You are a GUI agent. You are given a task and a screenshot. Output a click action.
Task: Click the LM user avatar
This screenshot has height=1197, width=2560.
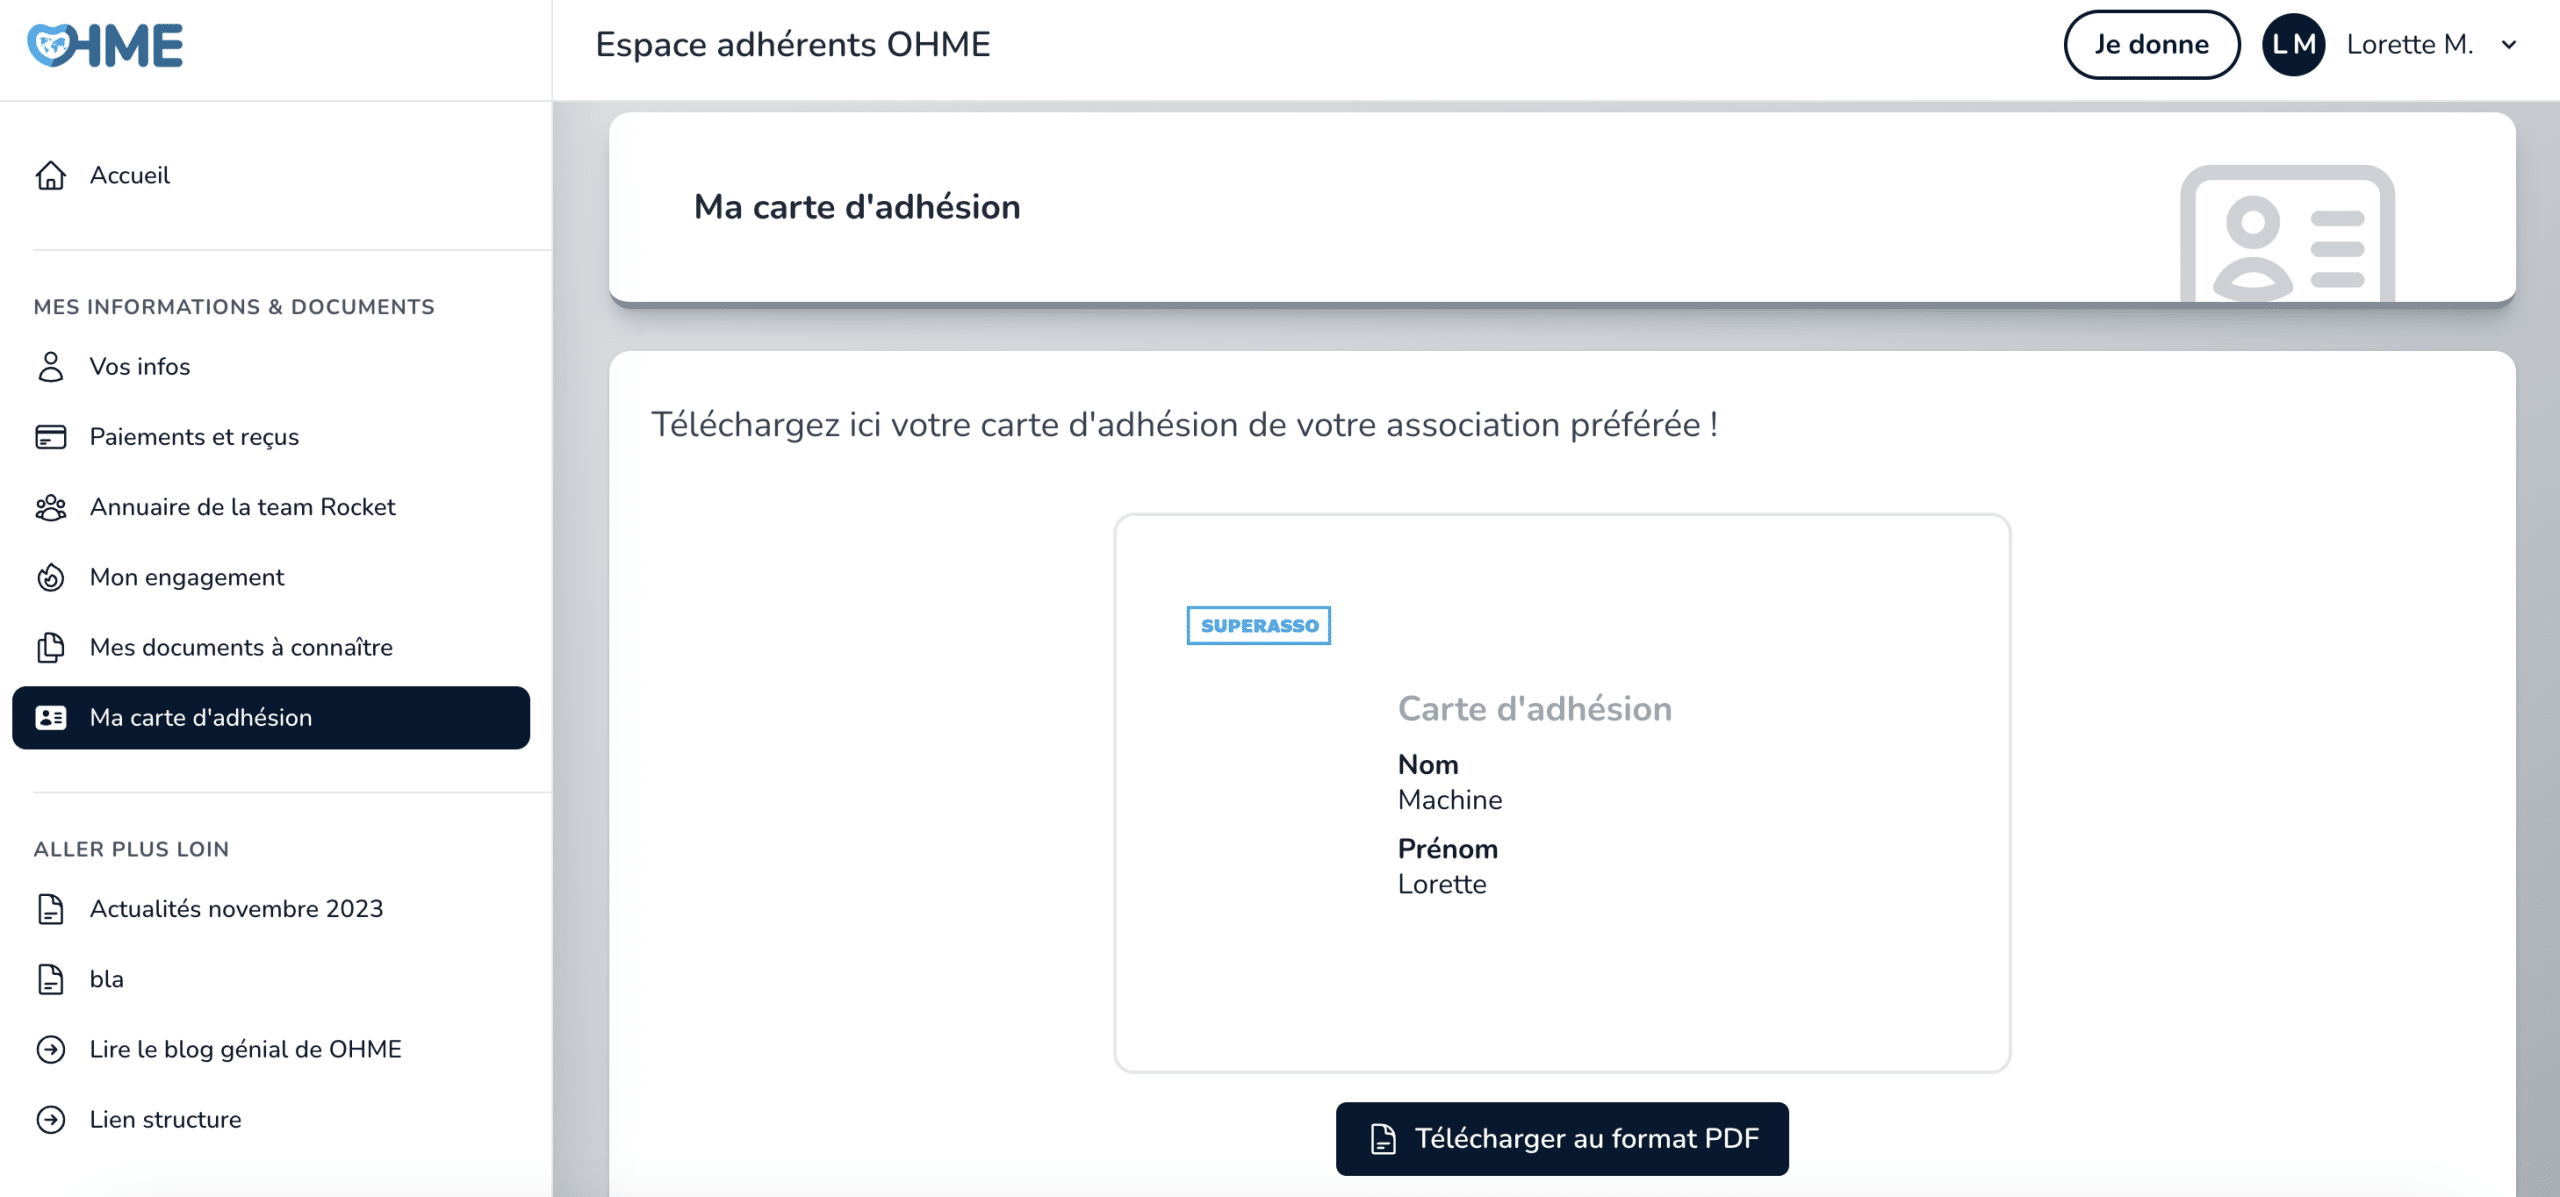point(2293,45)
